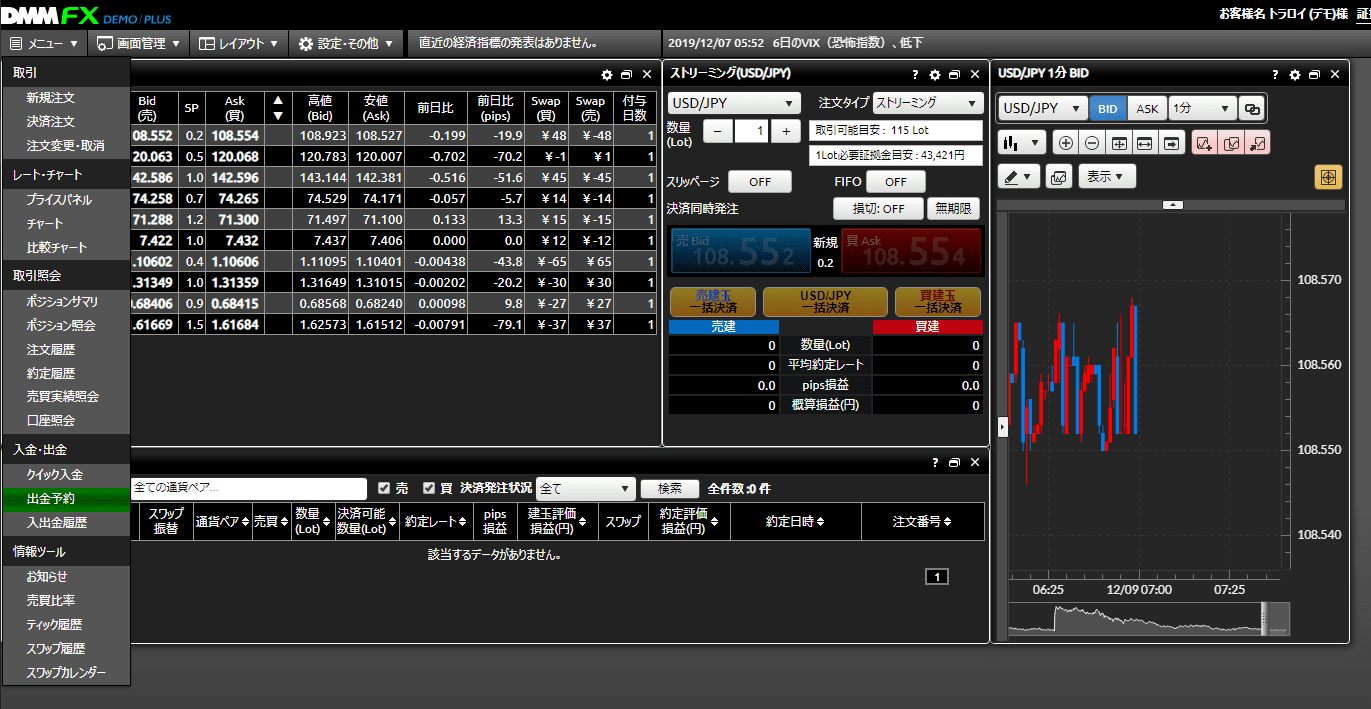Click the zoom in icon on chart toolbar
The image size is (1371, 709).
point(1067,143)
